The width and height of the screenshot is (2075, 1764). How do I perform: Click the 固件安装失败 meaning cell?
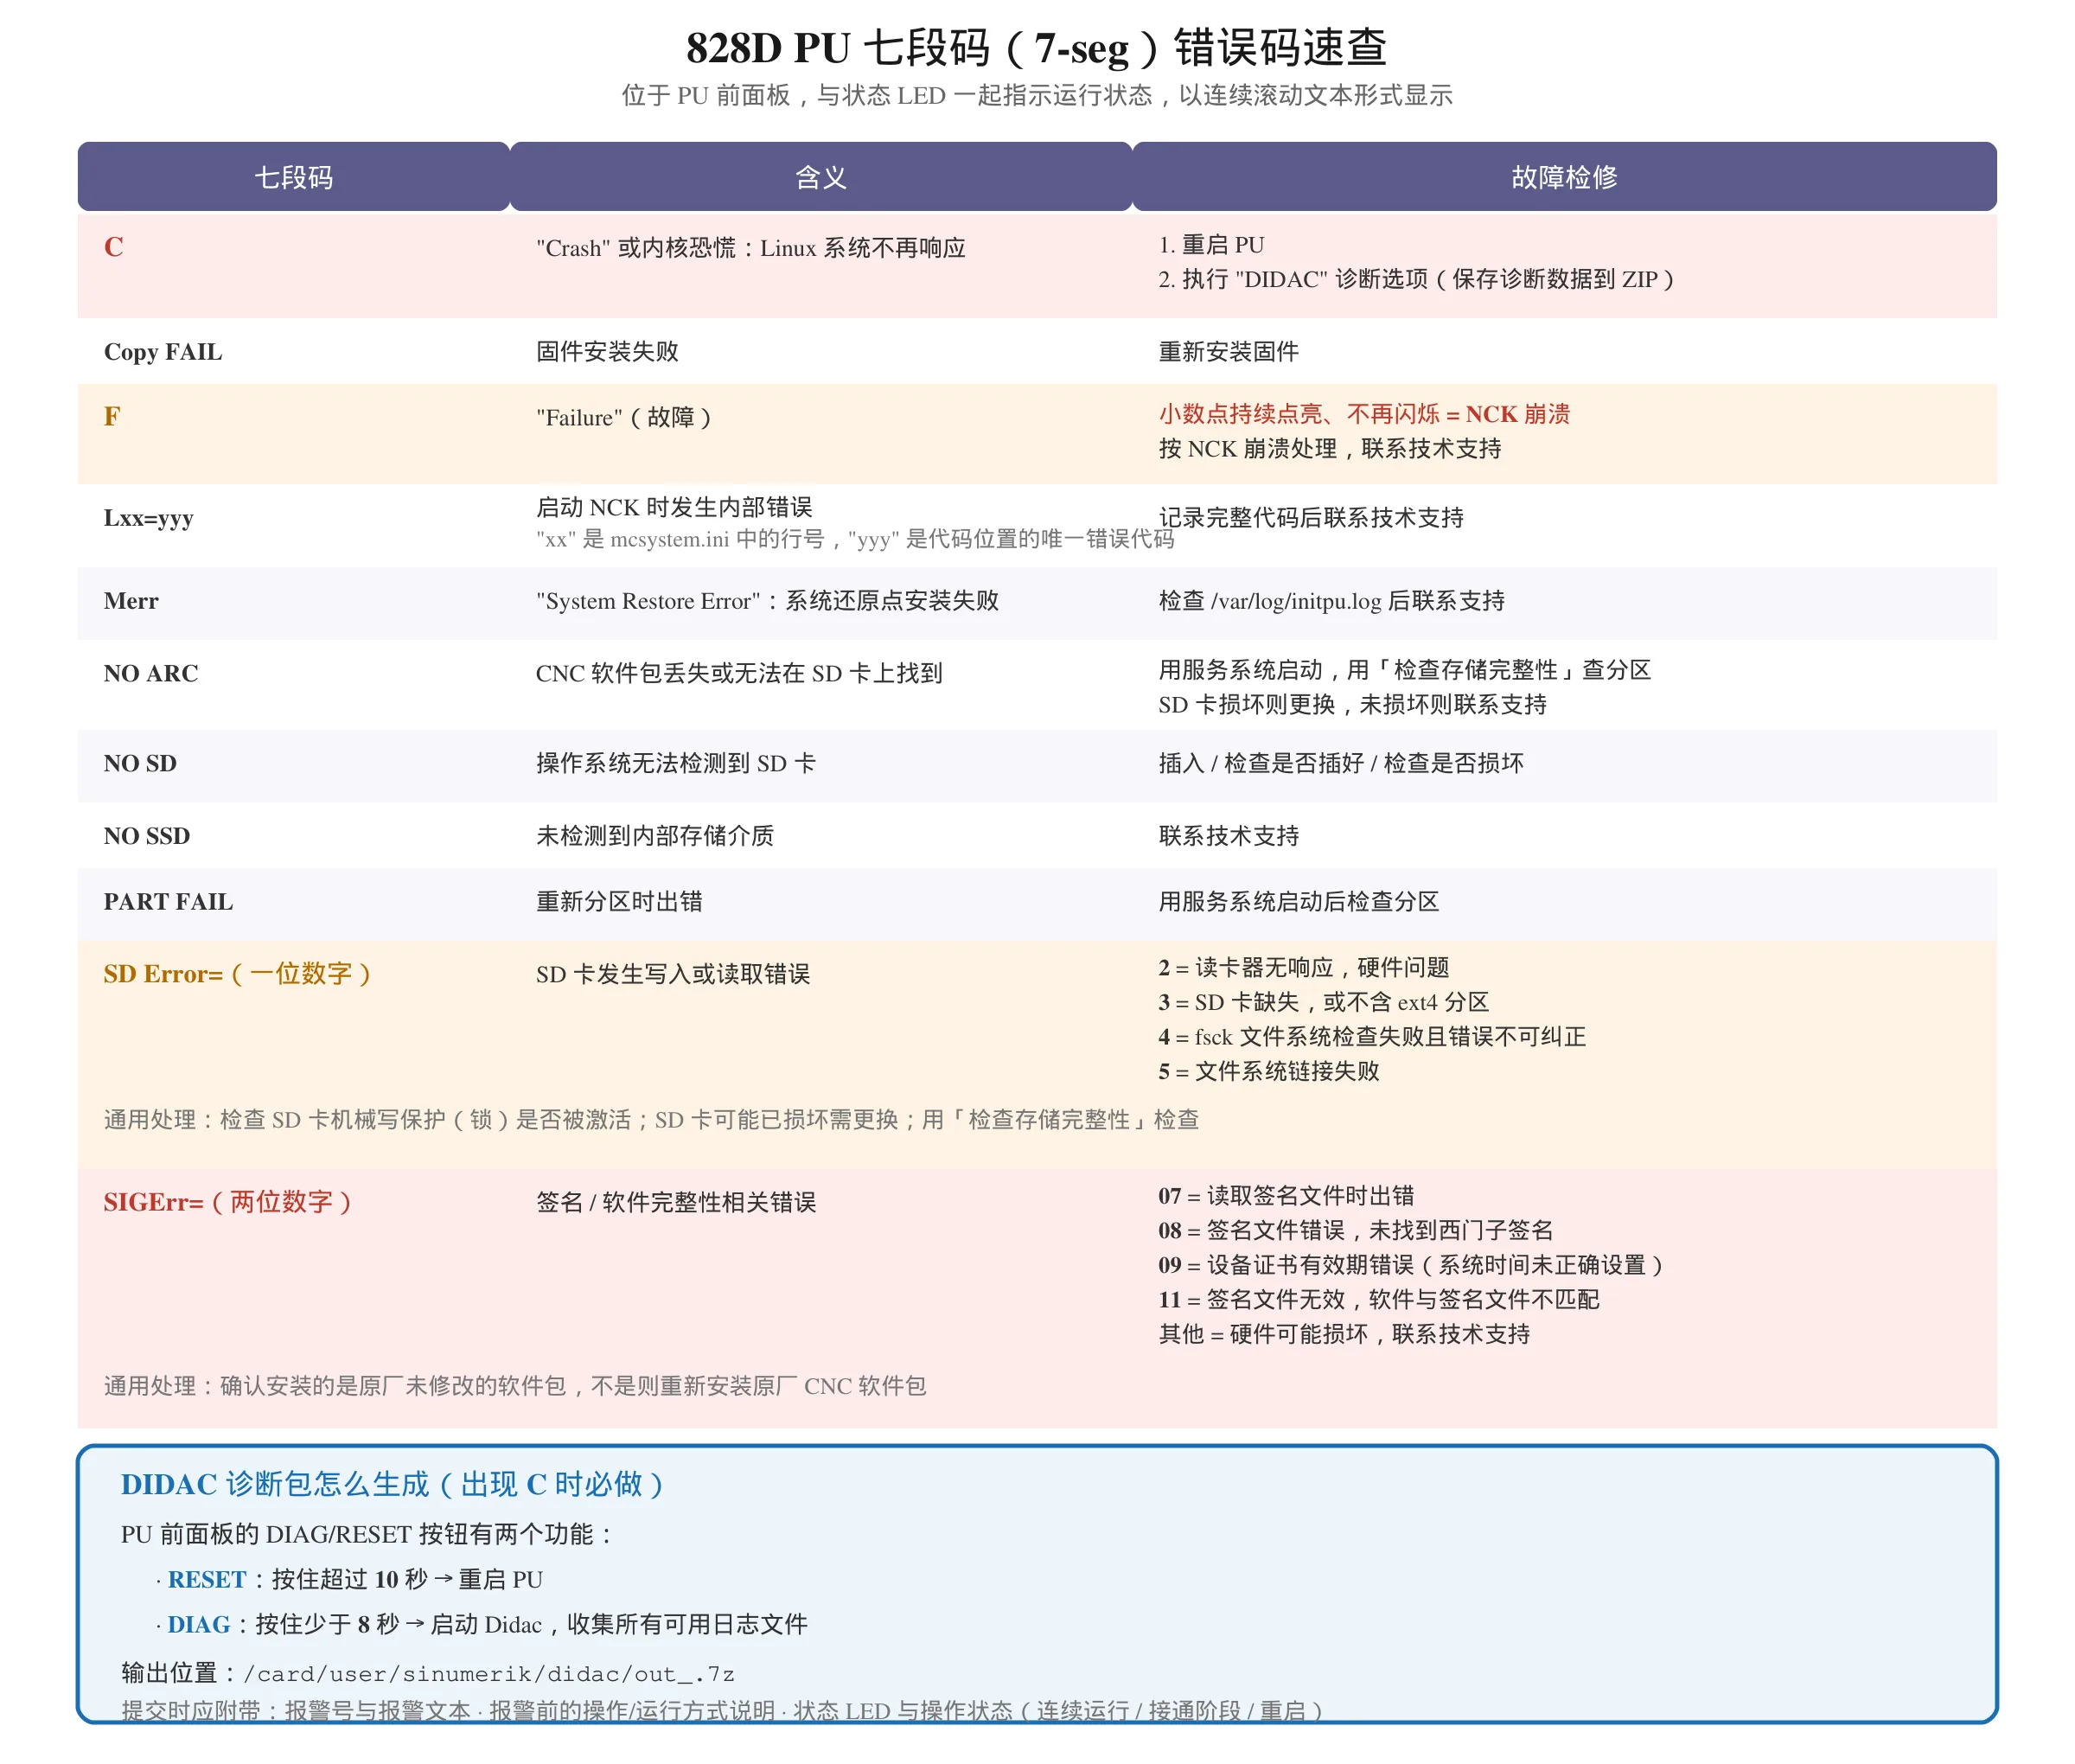607,351
